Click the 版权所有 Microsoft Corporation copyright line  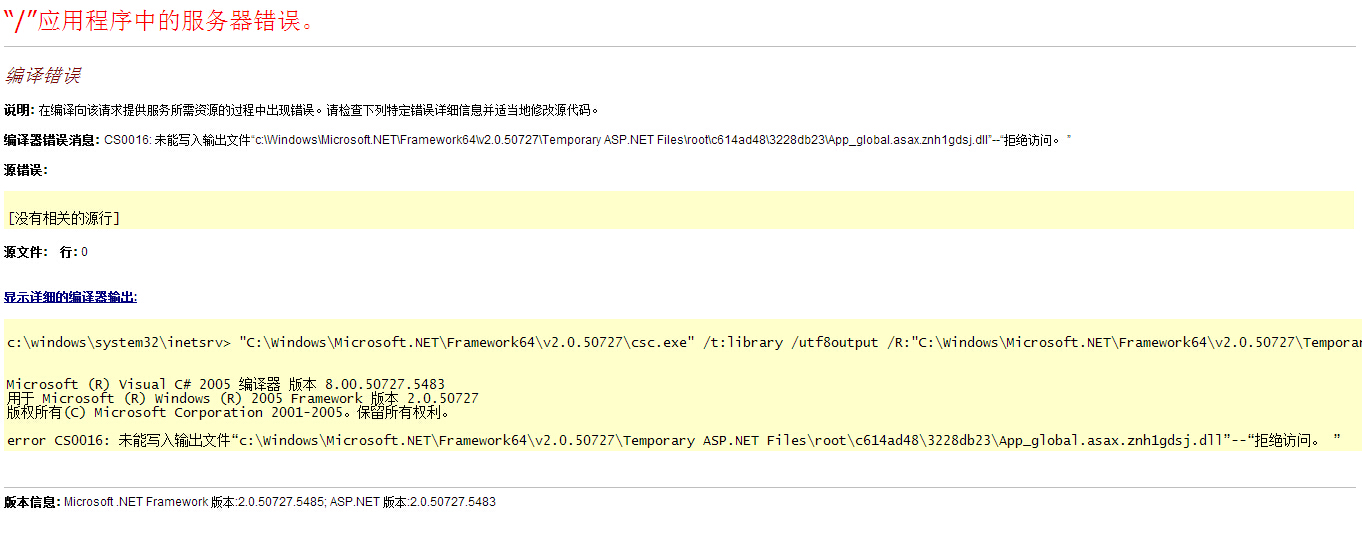click(228, 412)
